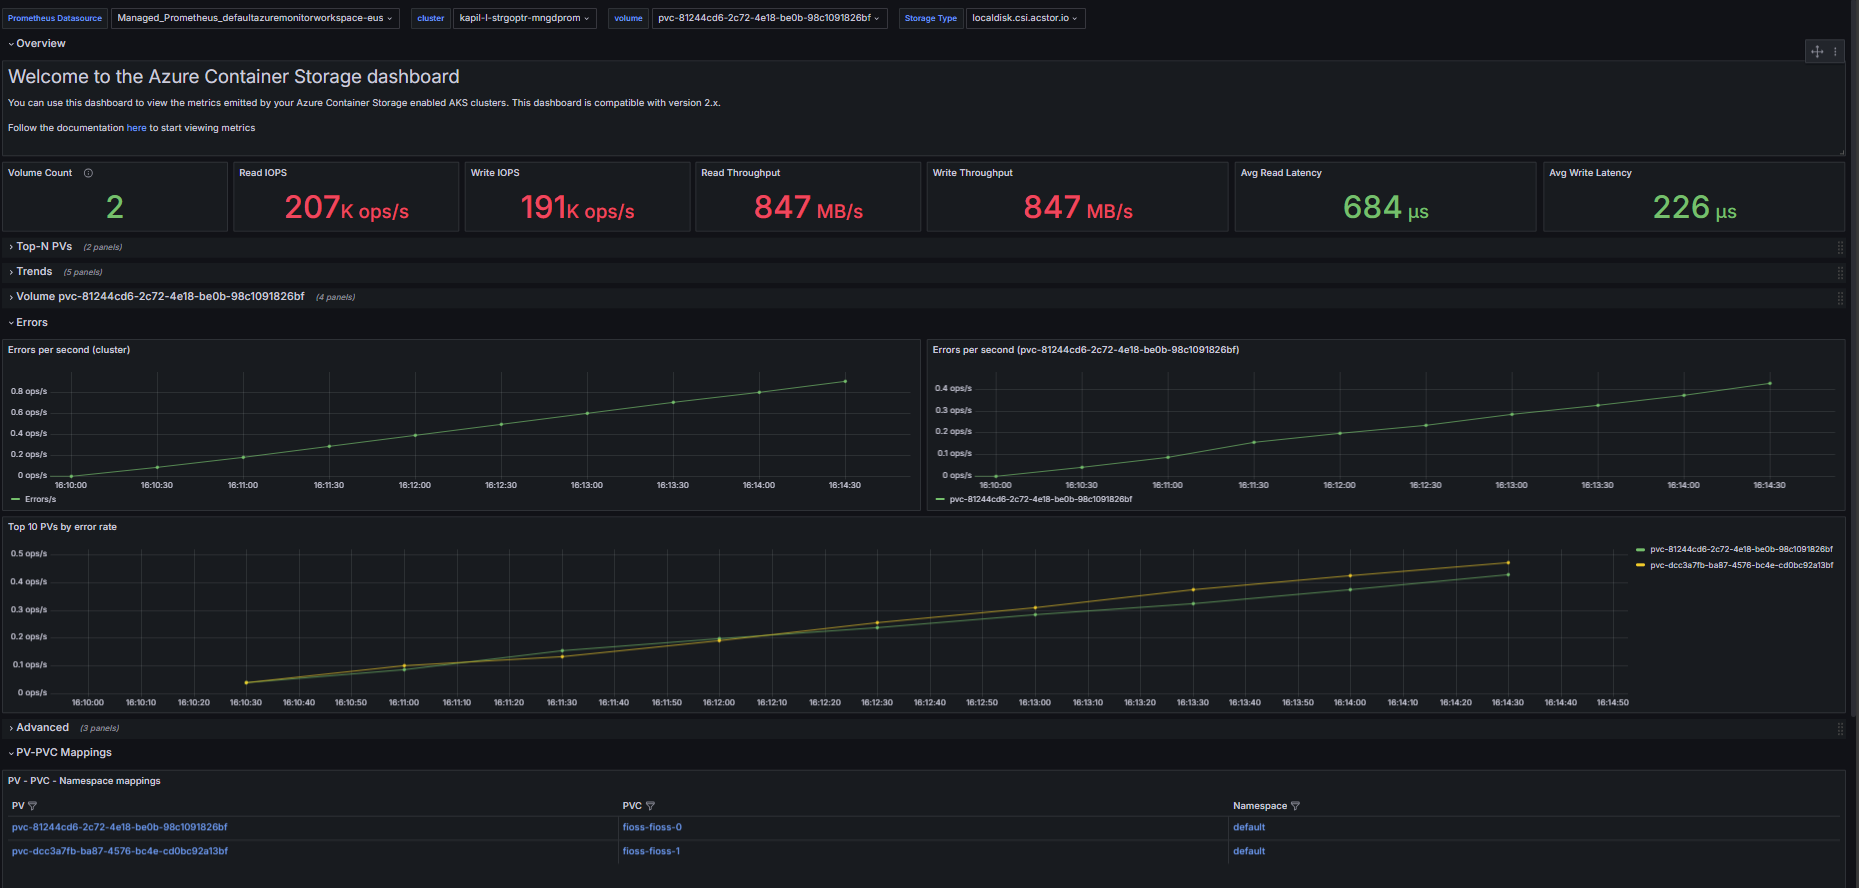Viewport: 1859px width, 888px height.
Task: Grab the Advanced row drag handle
Action: [1840, 729]
